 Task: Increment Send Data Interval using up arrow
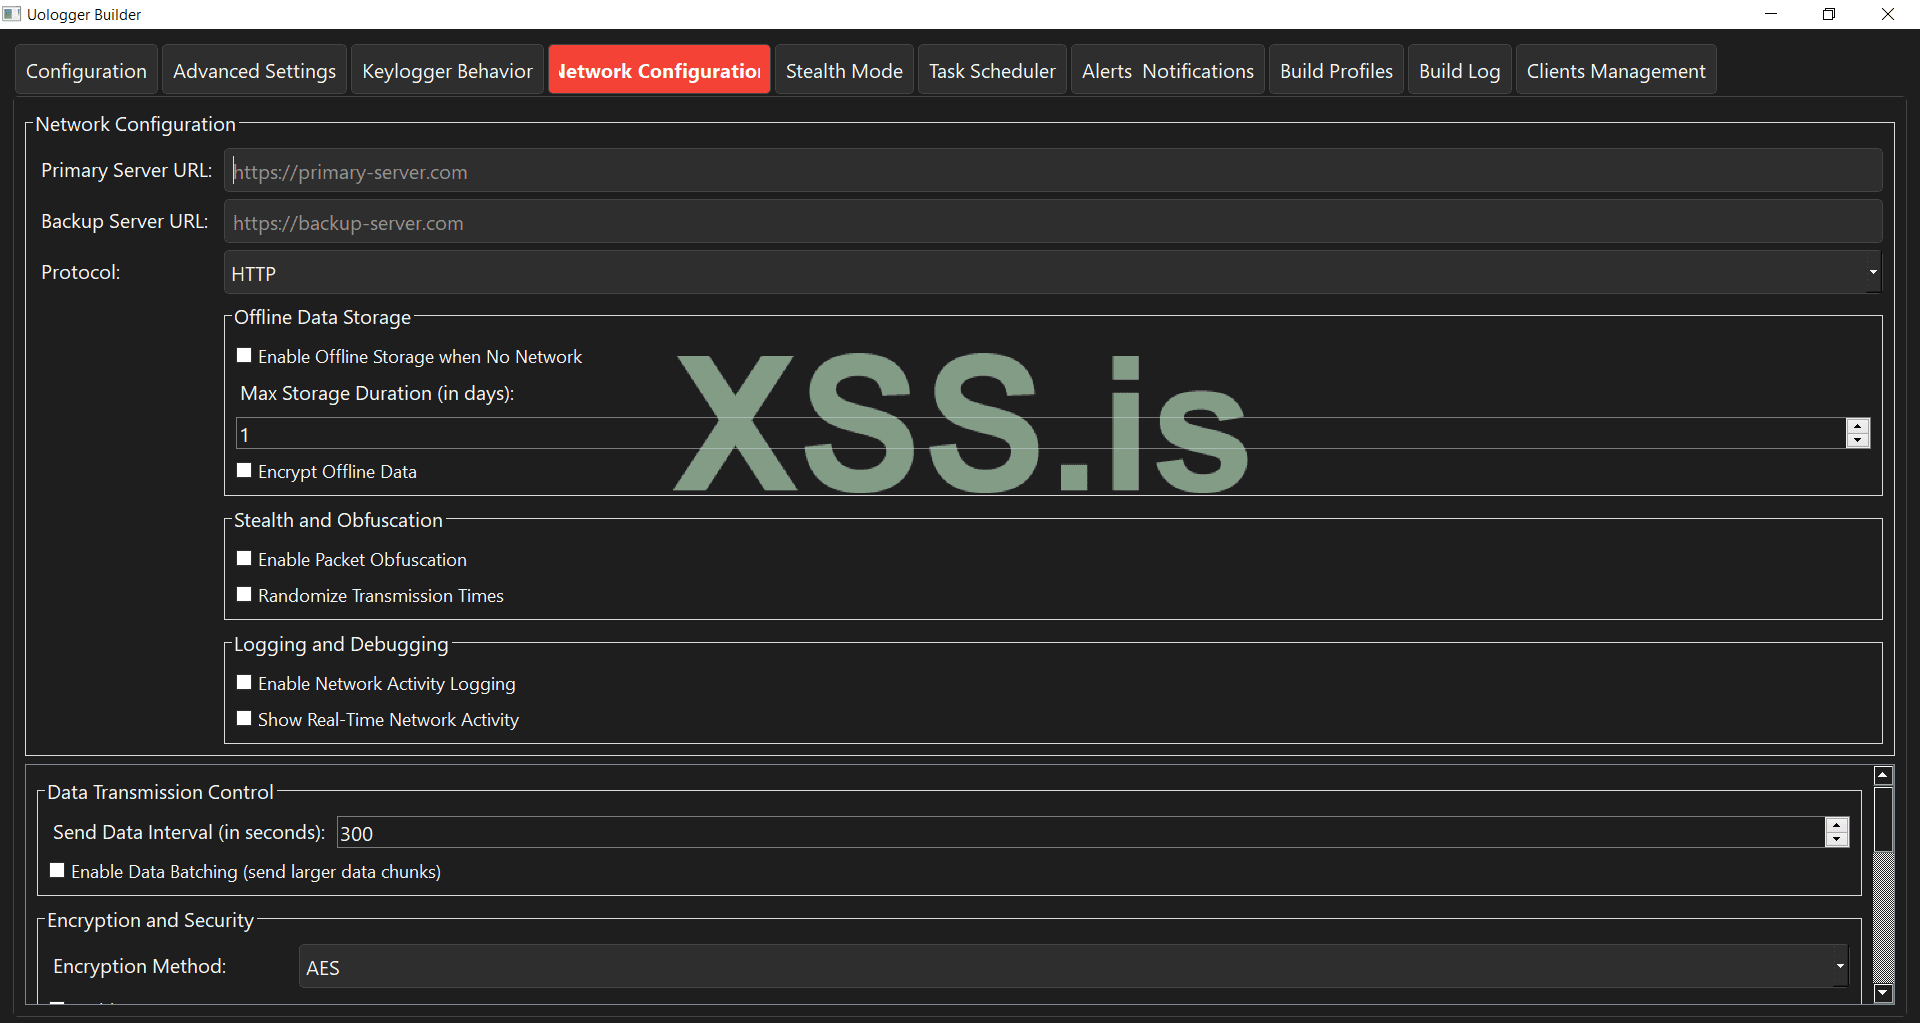pos(1837,825)
